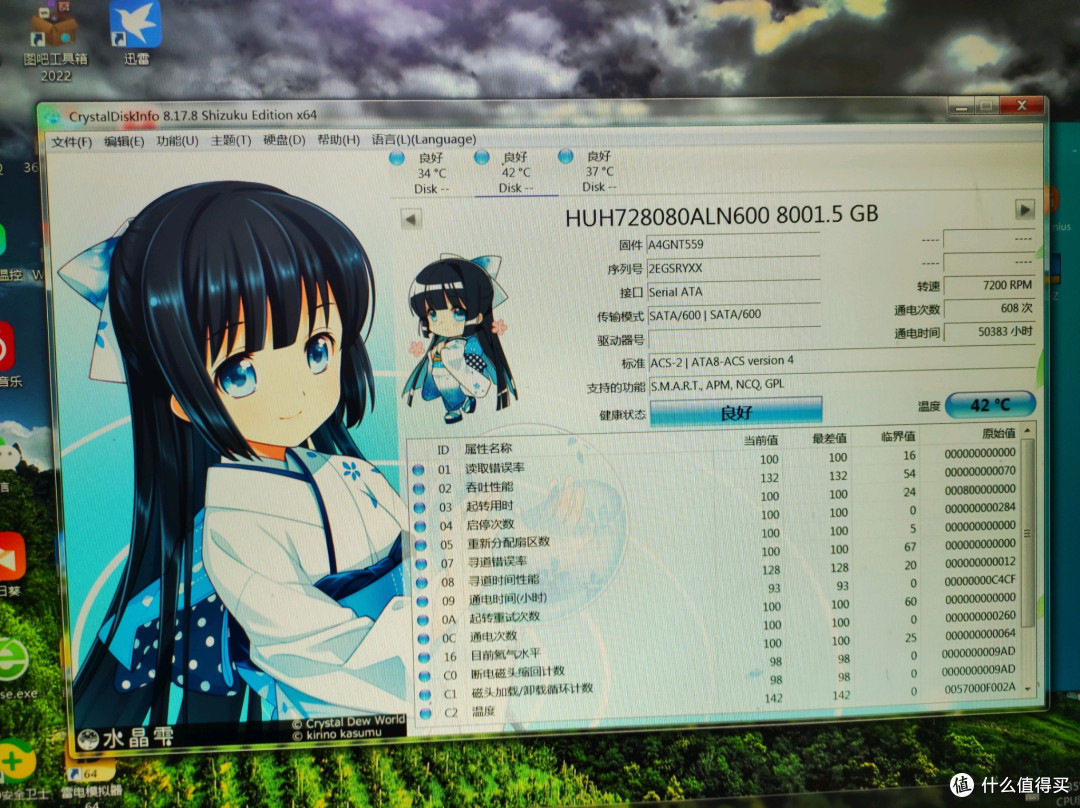Click status icon of 起转用时 row

tap(419, 508)
